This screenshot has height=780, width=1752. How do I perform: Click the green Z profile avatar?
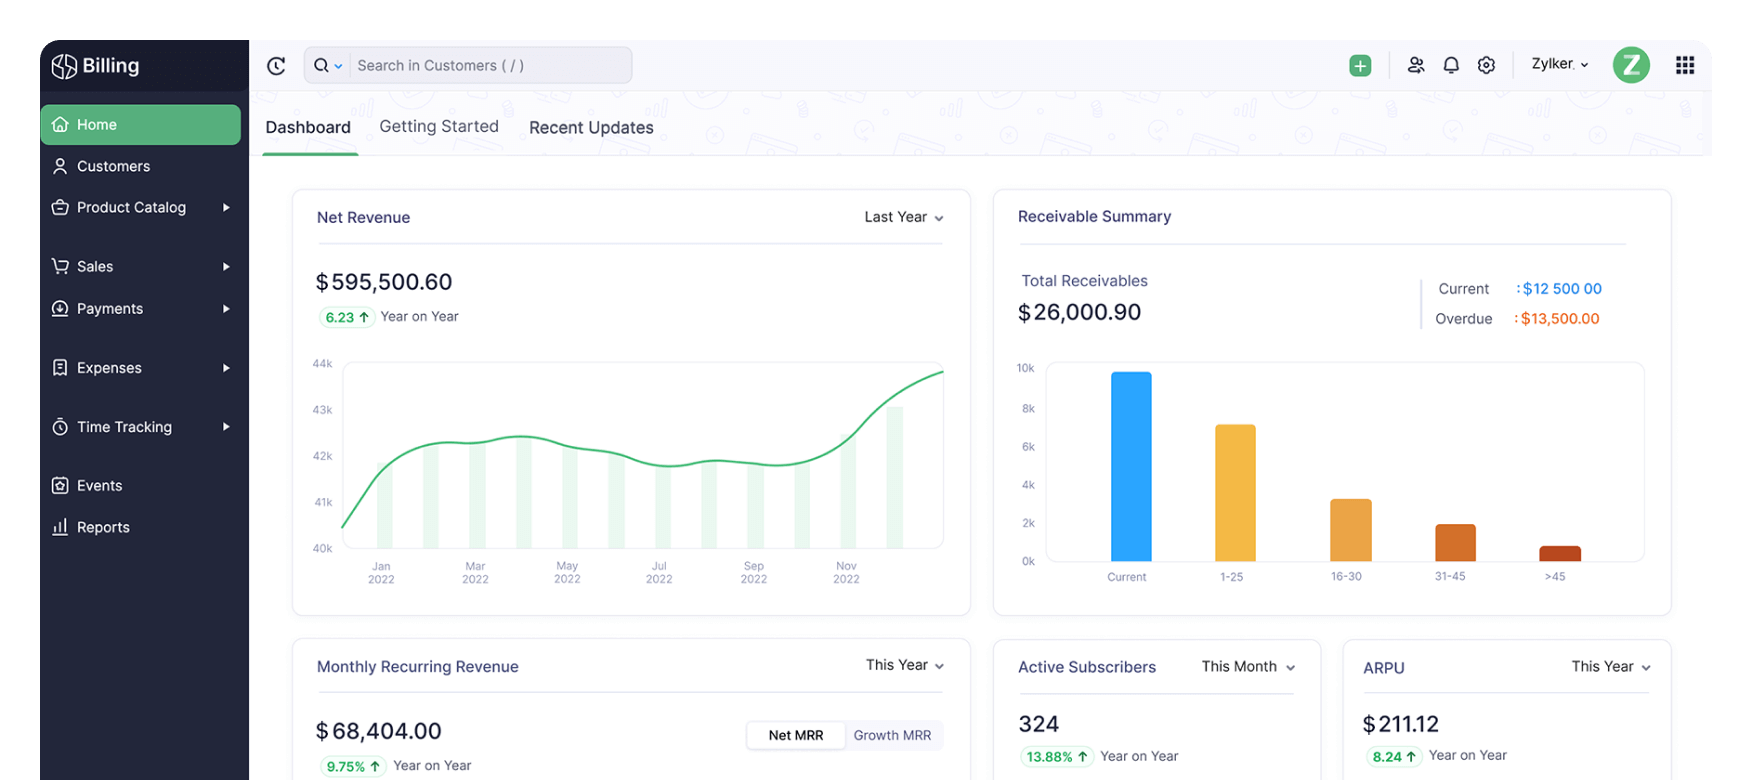(1631, 66)
